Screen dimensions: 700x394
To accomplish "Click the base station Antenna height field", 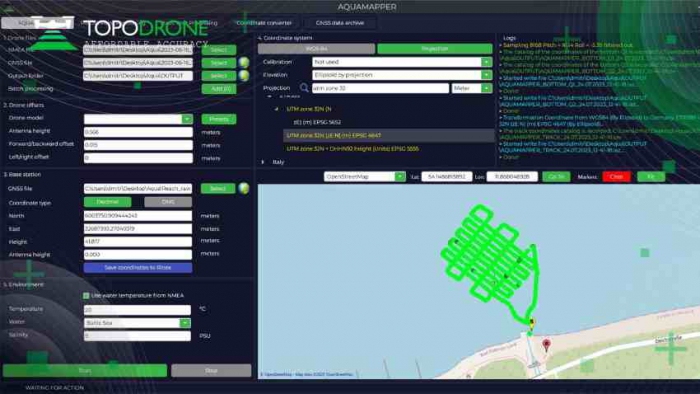I will coord(138,254).
